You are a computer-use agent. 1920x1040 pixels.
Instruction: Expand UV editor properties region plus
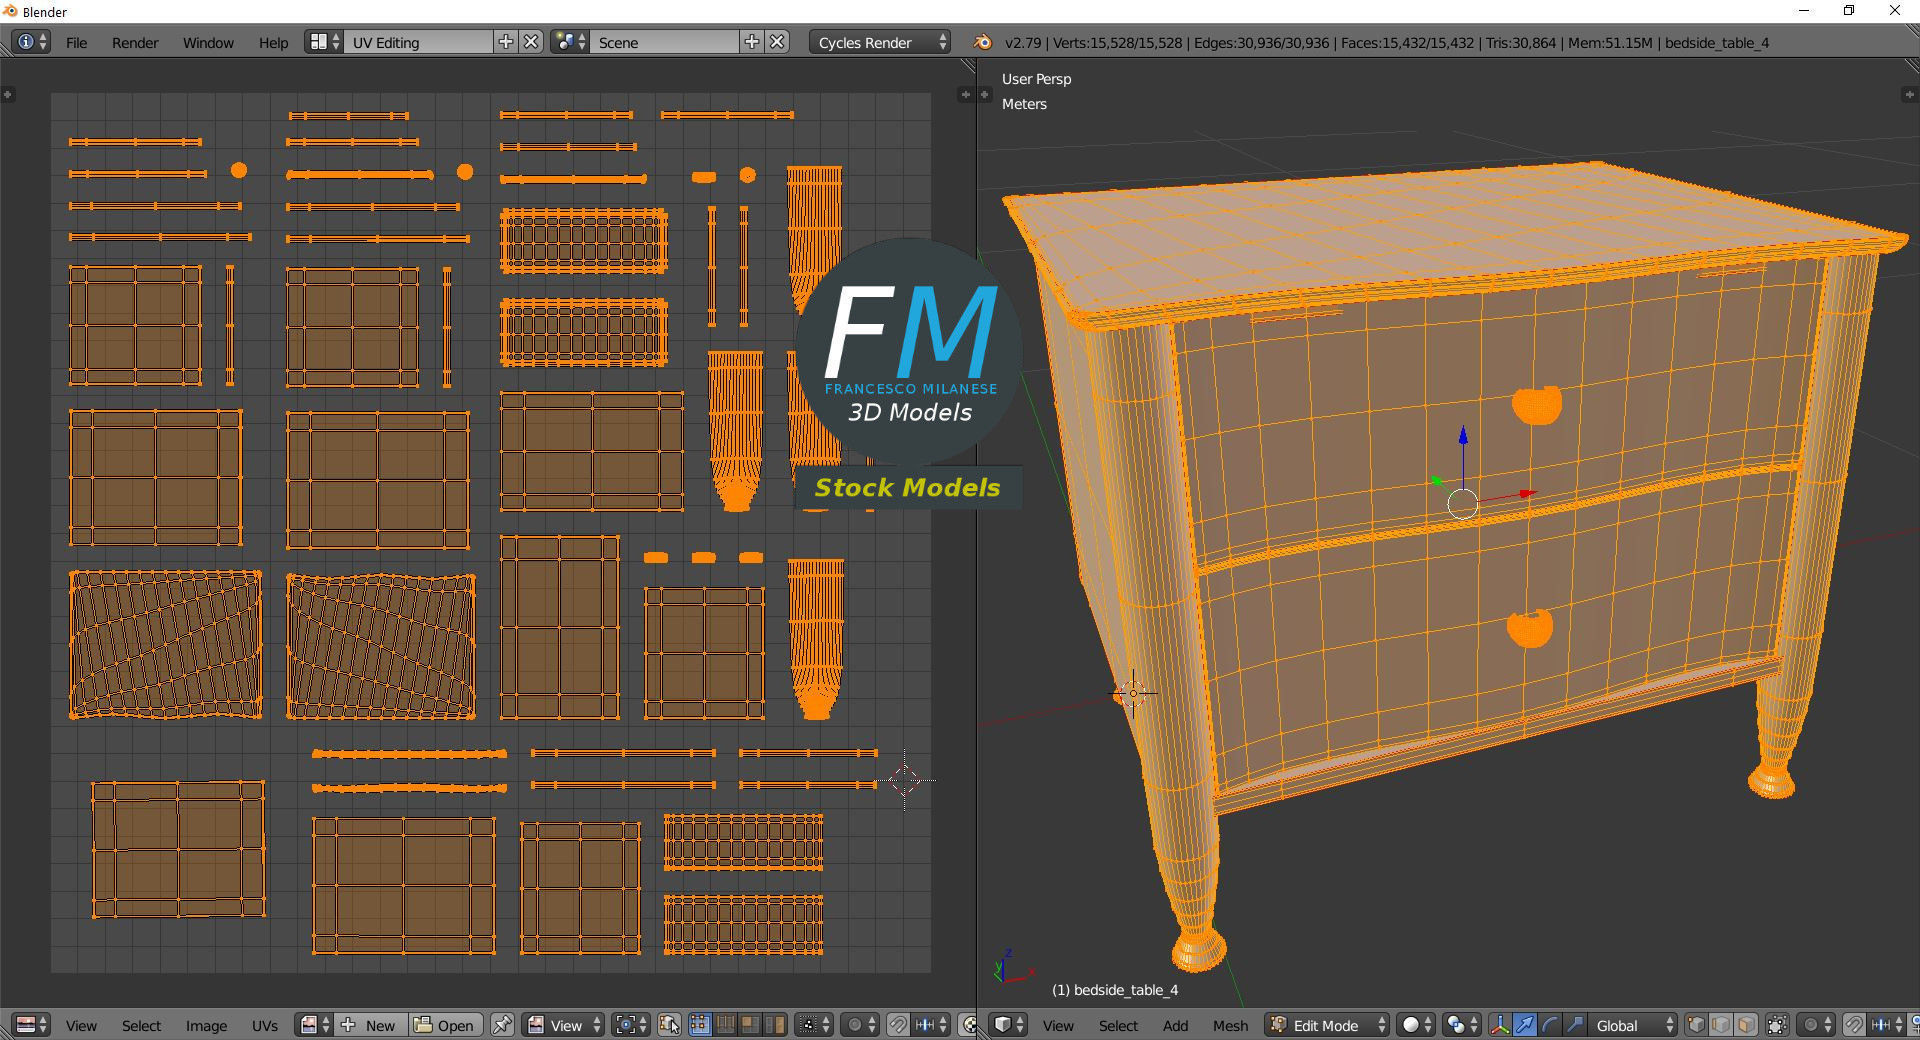click(965, 94)
